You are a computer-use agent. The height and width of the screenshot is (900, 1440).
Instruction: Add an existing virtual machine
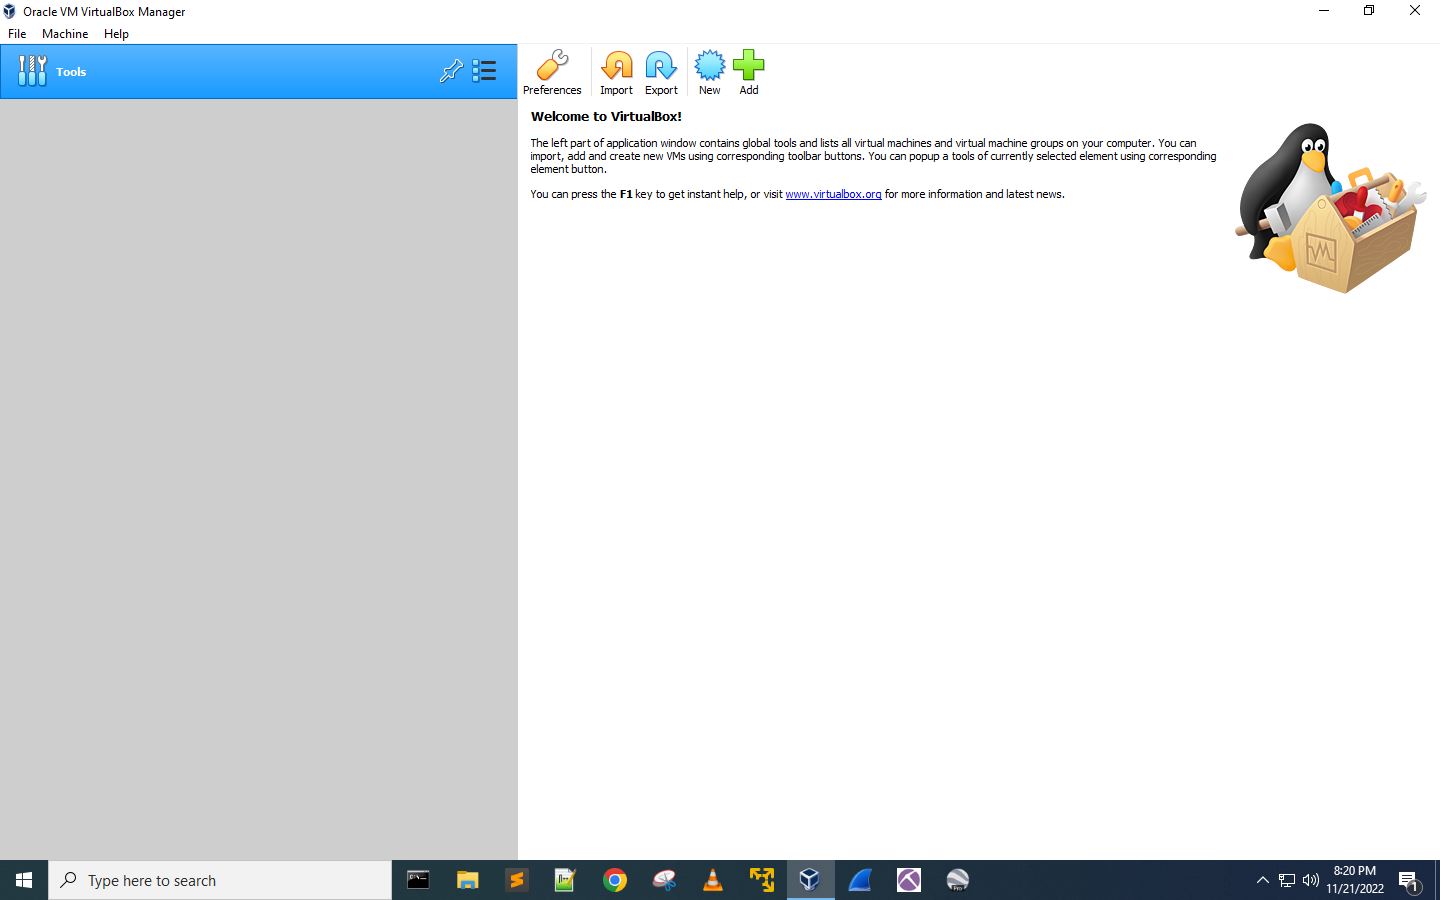coord(748,72)
